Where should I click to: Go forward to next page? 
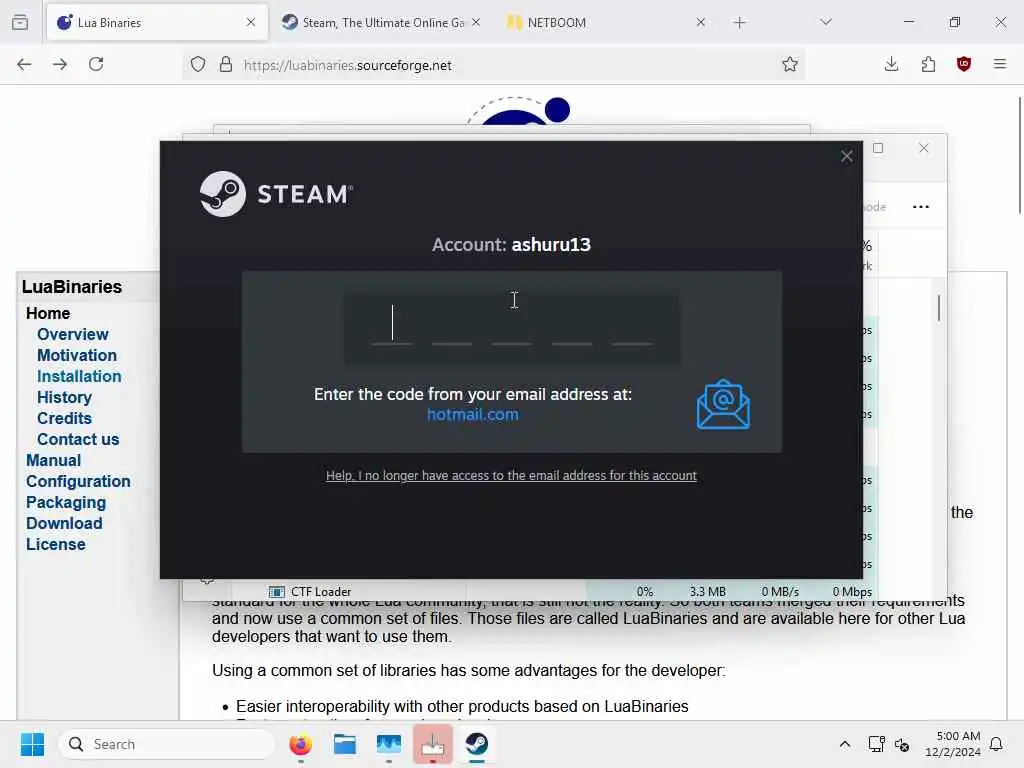click(60, 64)
